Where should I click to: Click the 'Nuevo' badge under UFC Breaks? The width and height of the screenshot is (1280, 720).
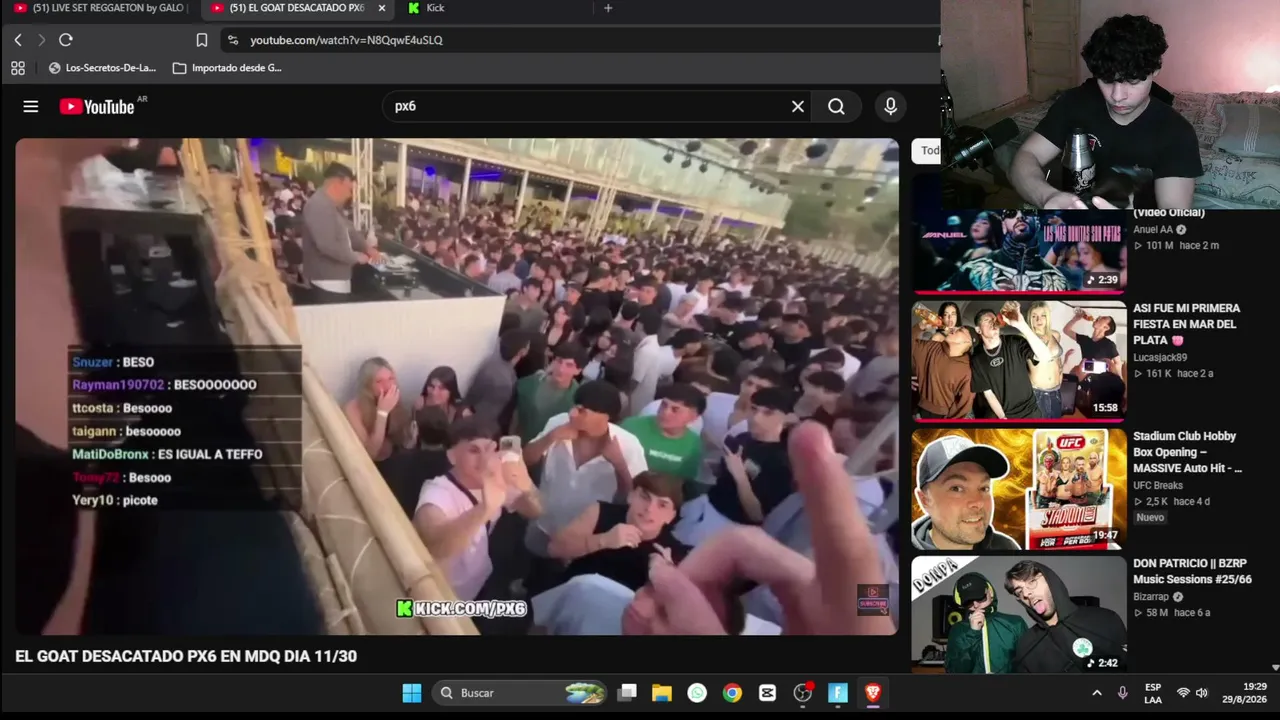click(1150, 517)
